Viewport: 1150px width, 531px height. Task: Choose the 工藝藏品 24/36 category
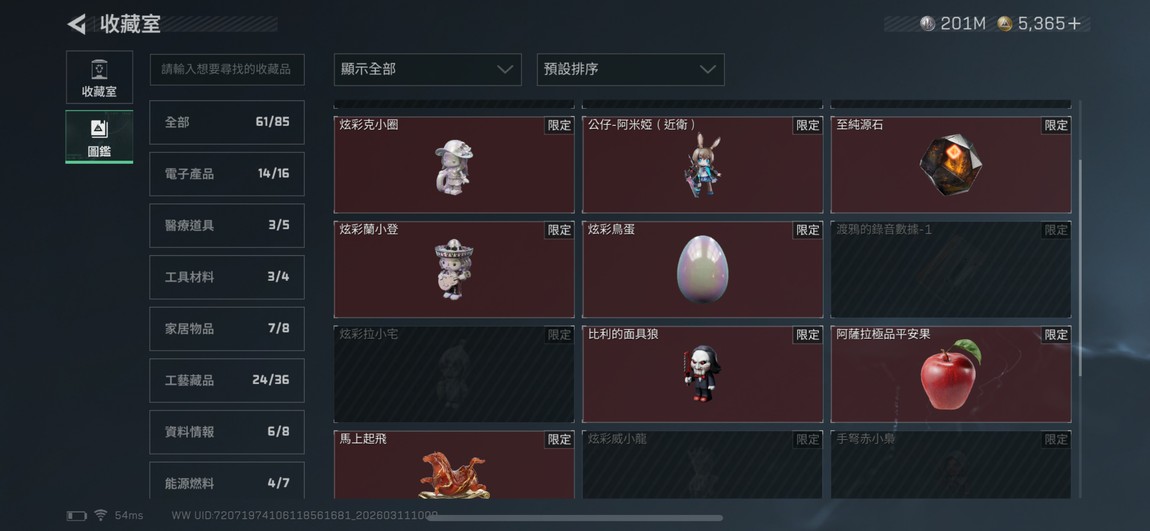tap(227, 380)
